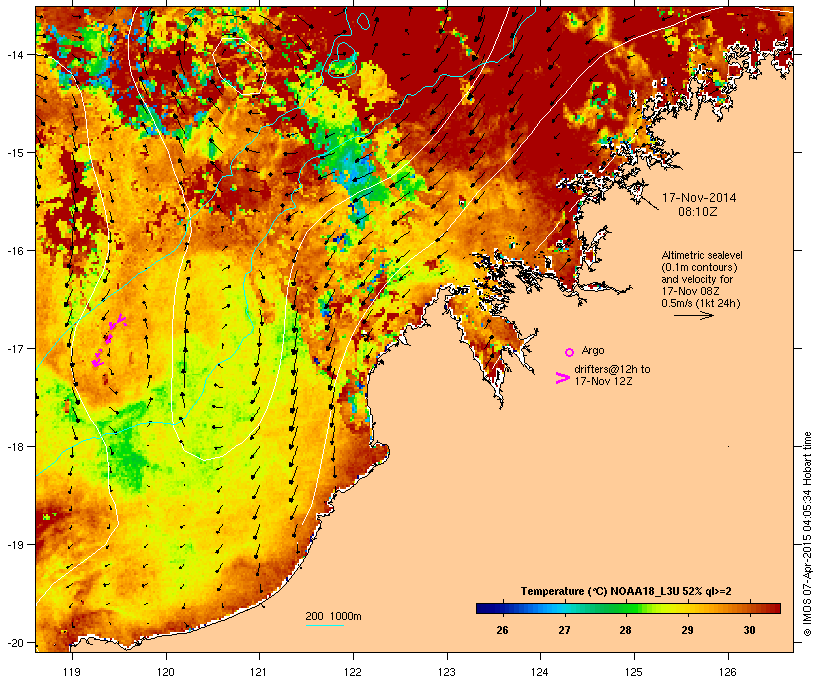Screen dimensions: 820x680
Task: Click the colorbar tick label '30'
Action: pos(749,630)
